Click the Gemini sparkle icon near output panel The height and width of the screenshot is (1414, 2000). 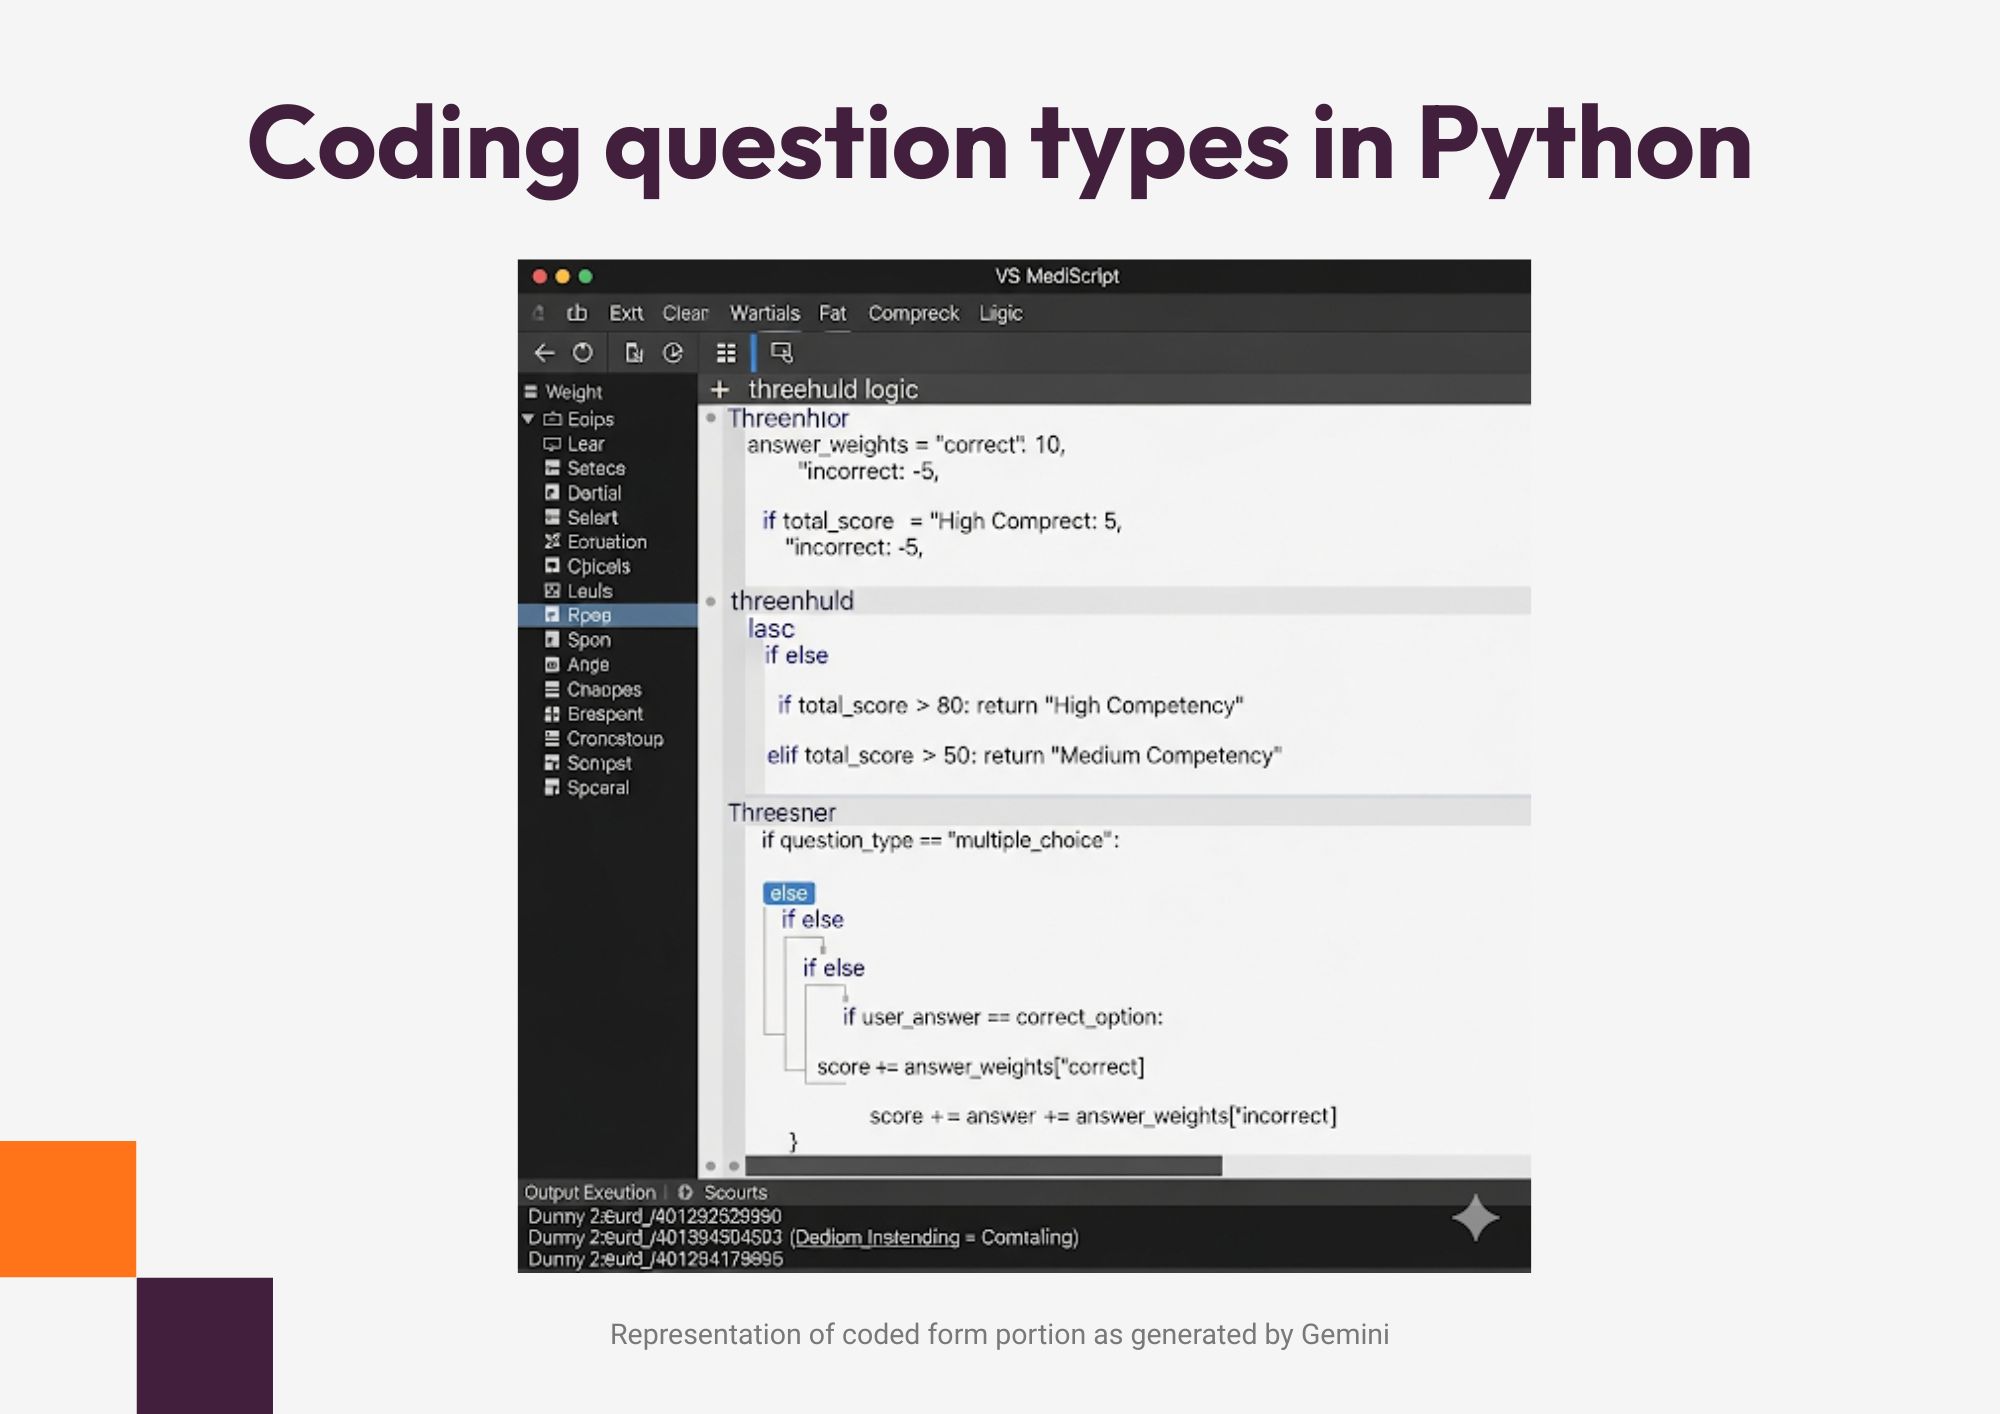(1475, 1218)
